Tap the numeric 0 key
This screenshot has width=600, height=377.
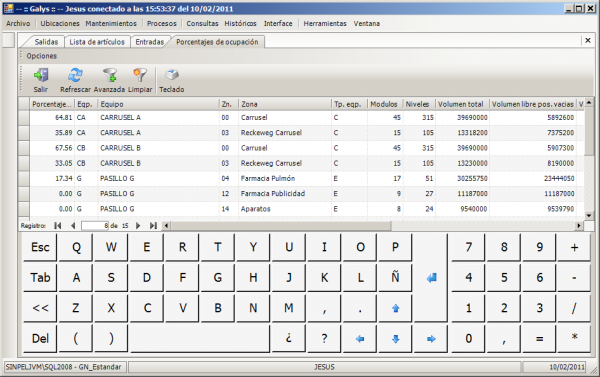click(x=468, y=338)
